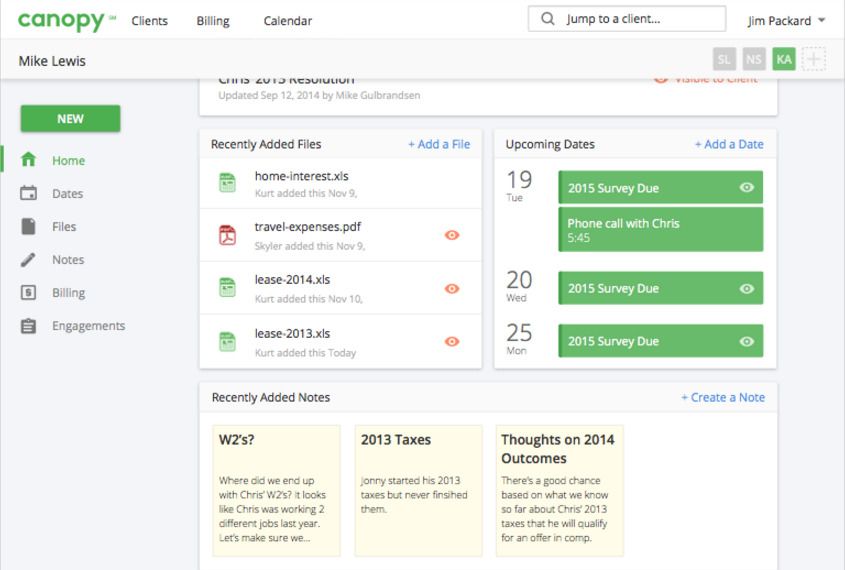The height and width of the screenshot is (570, 845).
Task: Add team member with the dashed plus icon
Action: coord(814,60)
